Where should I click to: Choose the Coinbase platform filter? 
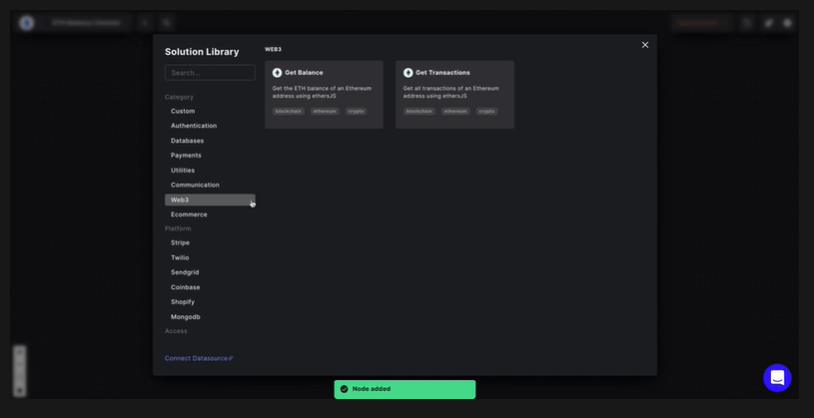(x=185, y=287)
